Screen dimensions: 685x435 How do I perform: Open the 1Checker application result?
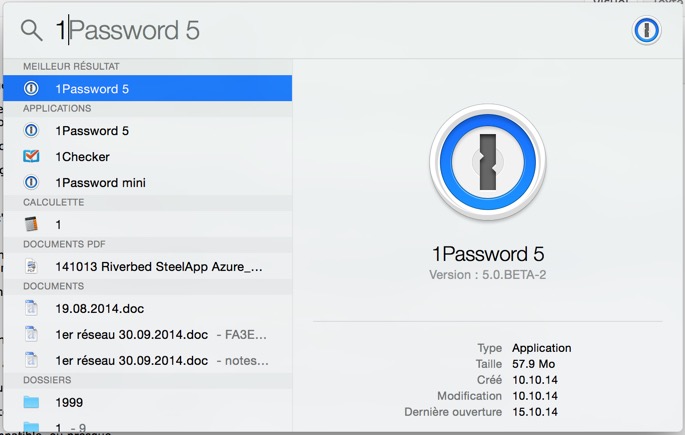tap(148, 156)
